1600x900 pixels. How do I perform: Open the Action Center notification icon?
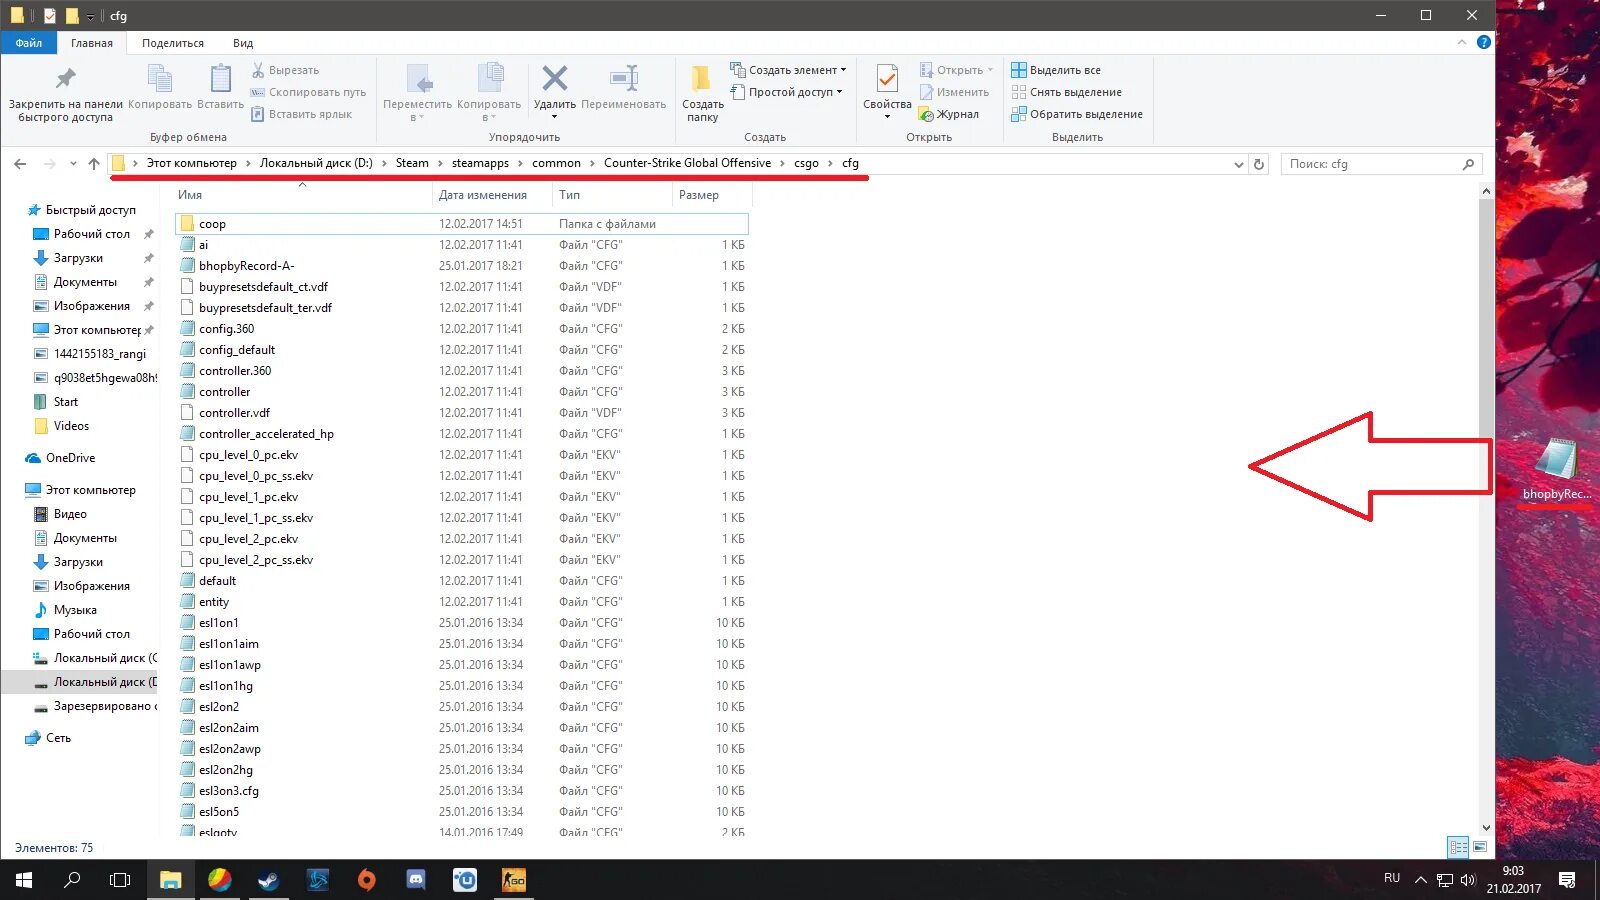1567,880
